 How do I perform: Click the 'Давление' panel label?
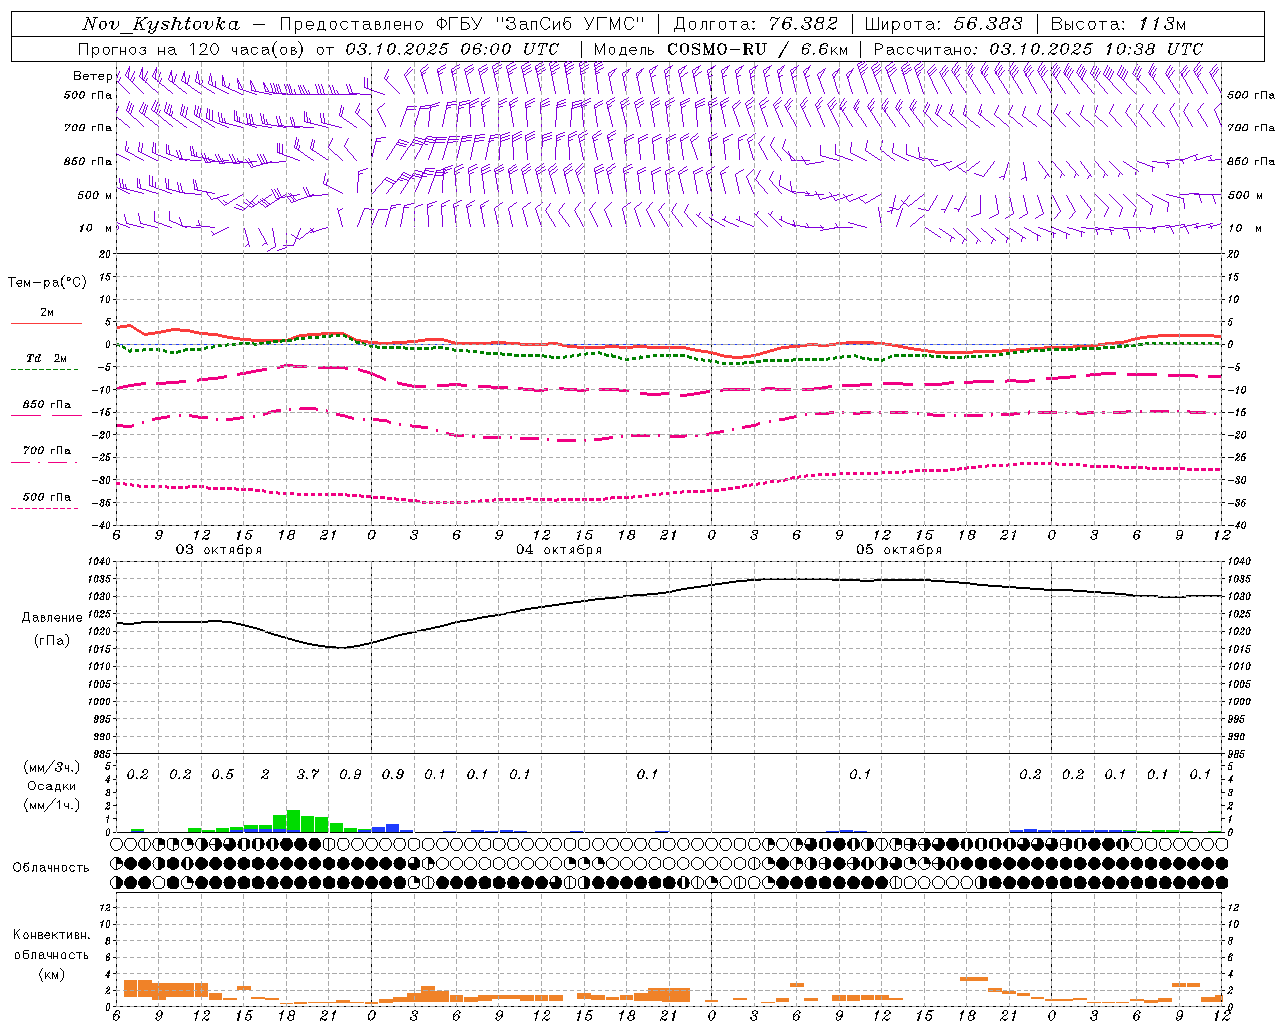pyautogui.click(x=51, y=618)
